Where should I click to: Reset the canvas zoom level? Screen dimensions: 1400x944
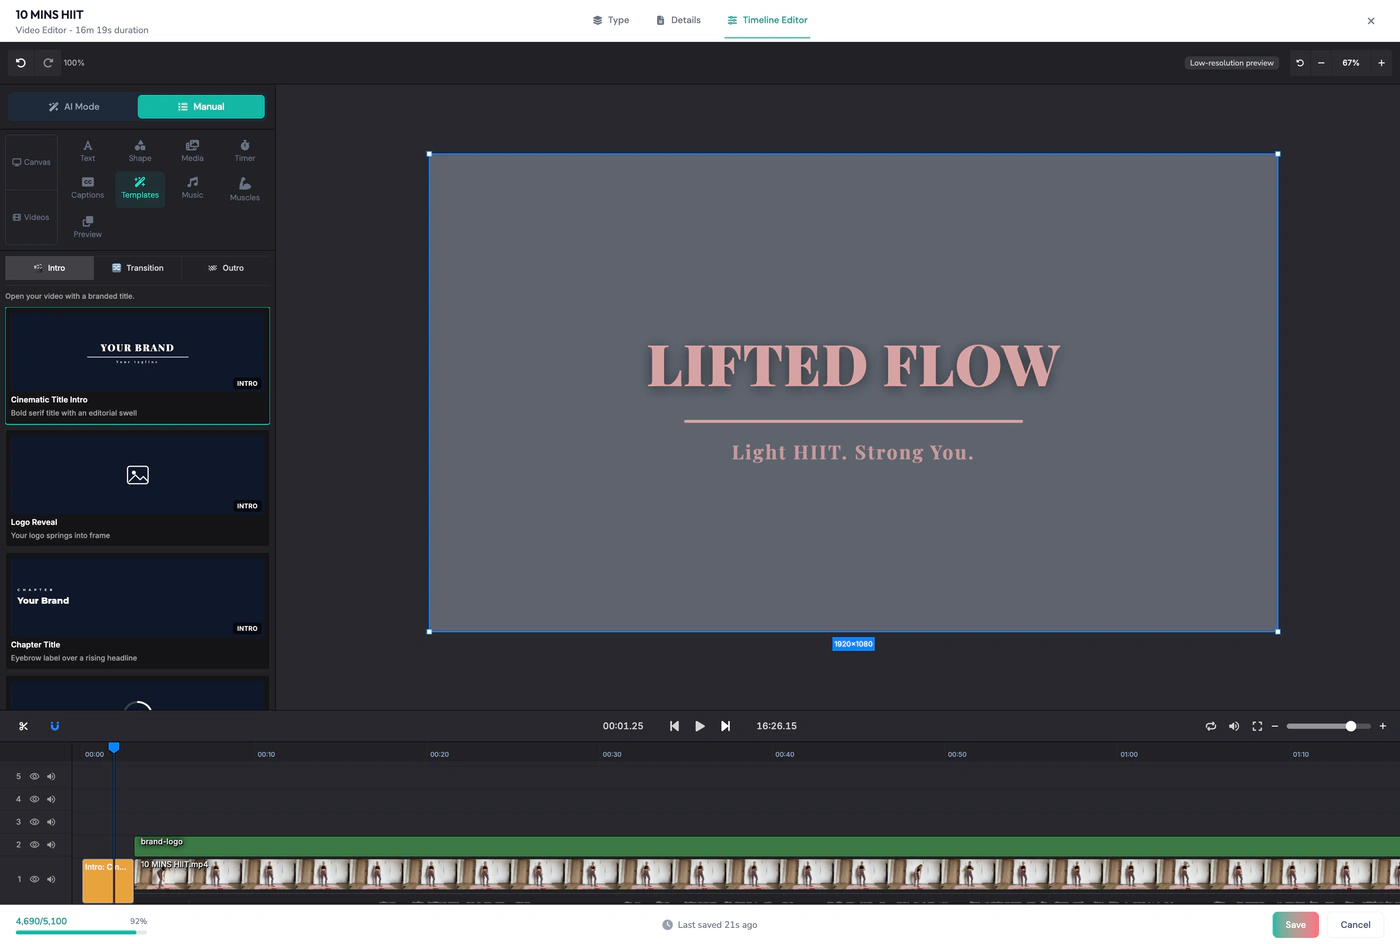point(1300,63)
